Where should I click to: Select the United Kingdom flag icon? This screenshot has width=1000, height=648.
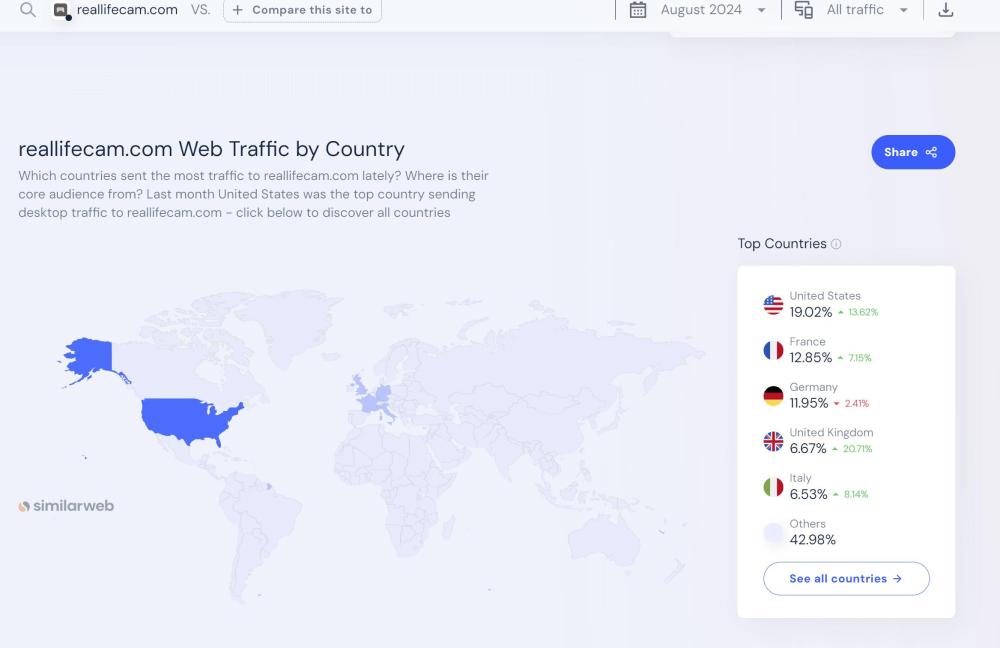(773, 441)
